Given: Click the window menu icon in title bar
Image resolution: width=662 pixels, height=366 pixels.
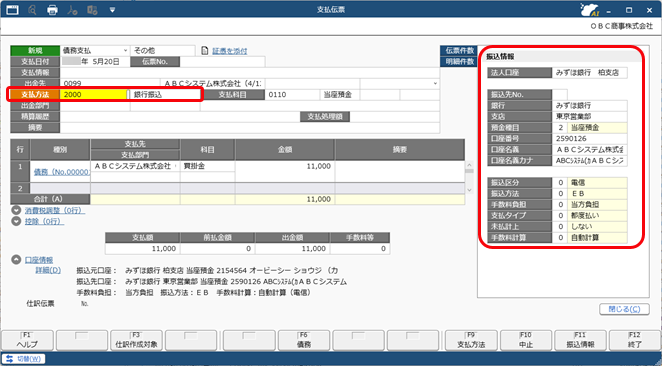Looking at the screenshot, I should 13,9.
